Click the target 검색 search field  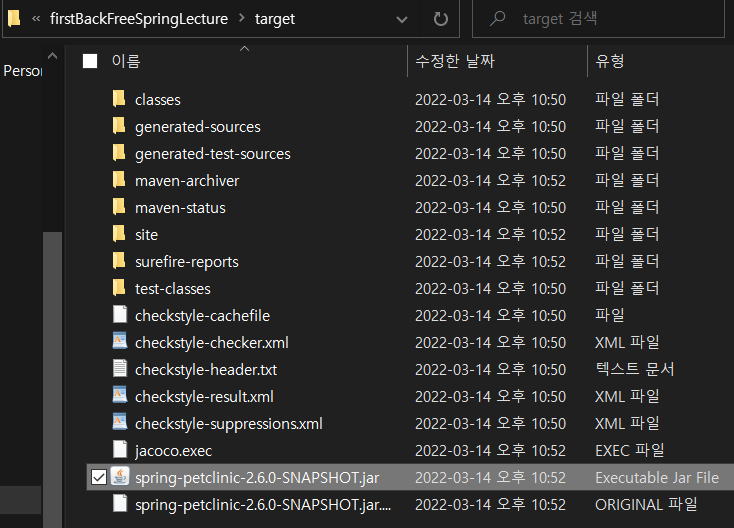tap(598, 19)
